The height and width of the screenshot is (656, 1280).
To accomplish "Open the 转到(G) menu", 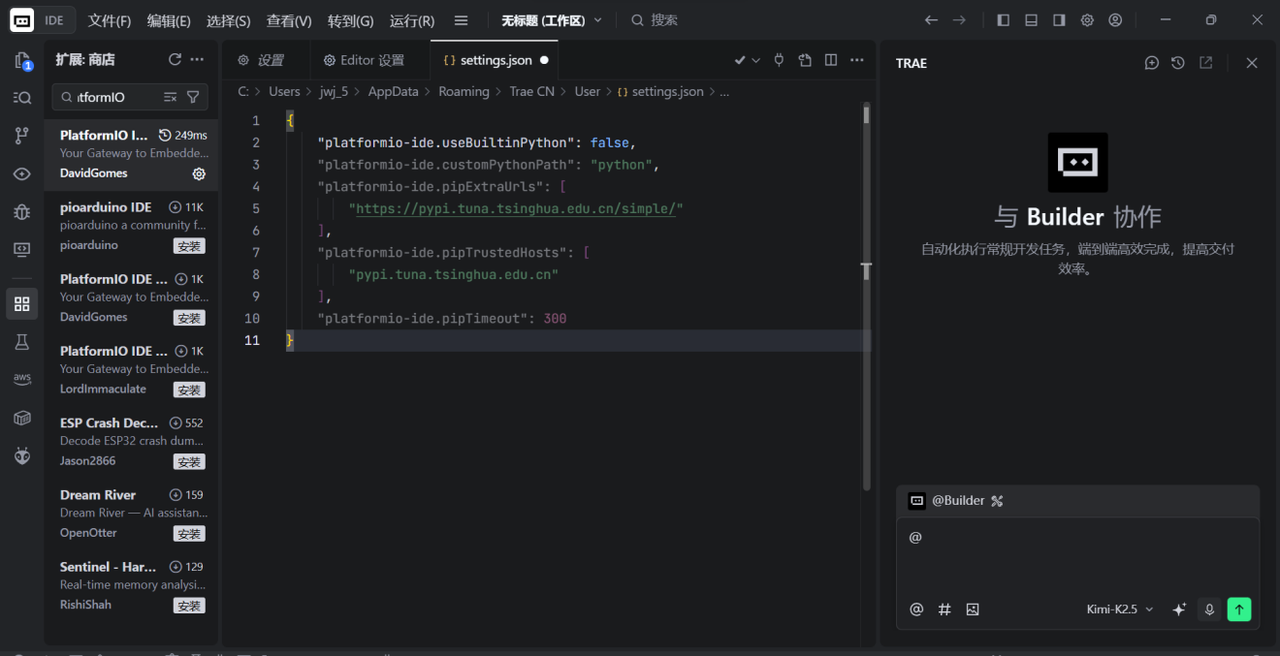I will coord(350,20).
